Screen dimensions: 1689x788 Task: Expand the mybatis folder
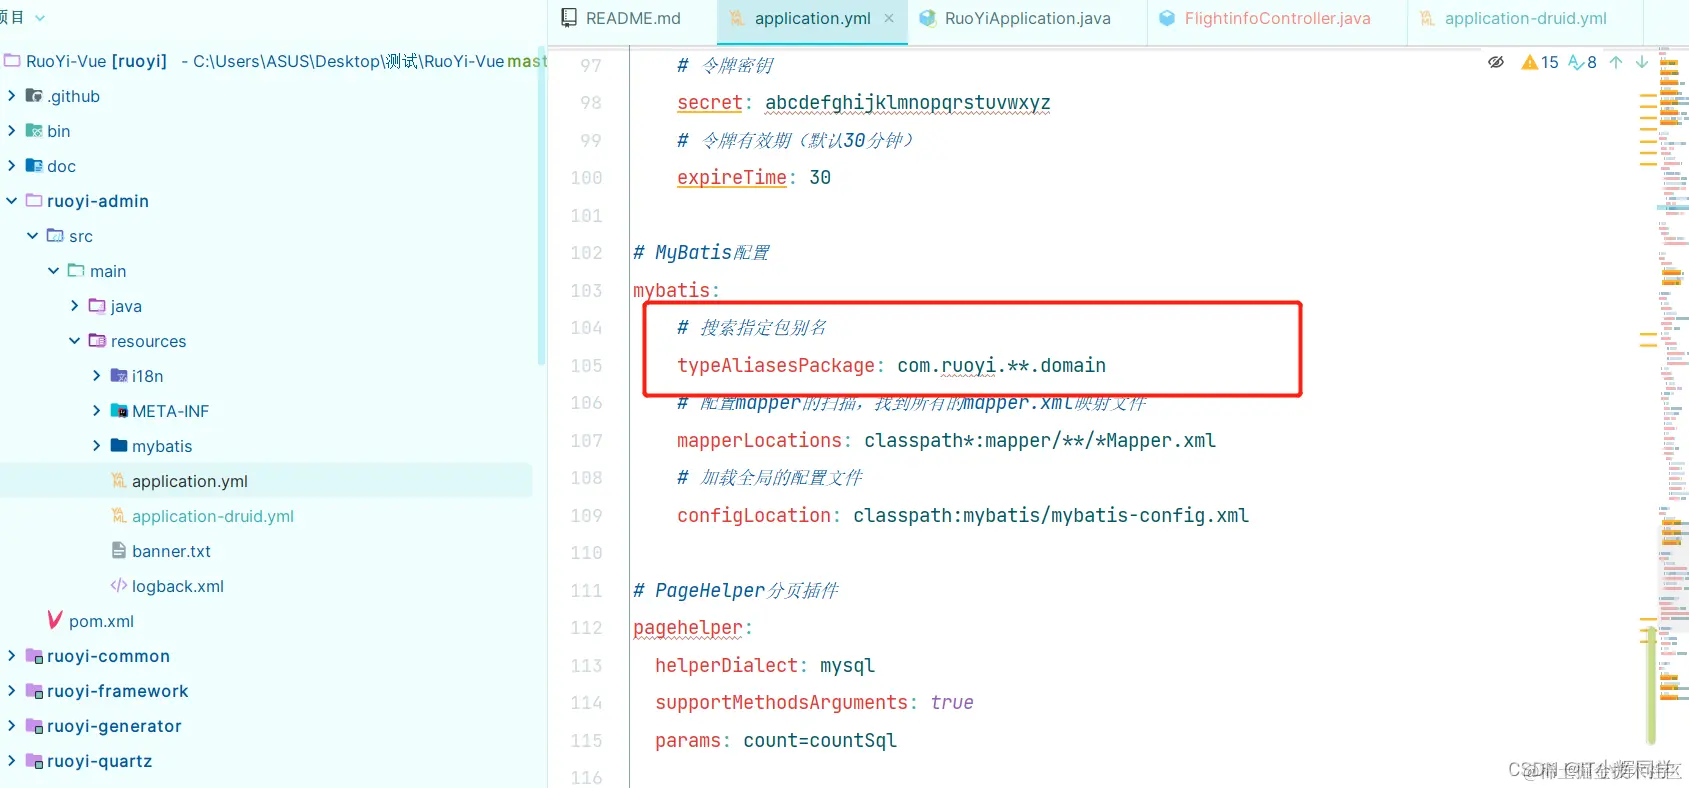[97, 446]
